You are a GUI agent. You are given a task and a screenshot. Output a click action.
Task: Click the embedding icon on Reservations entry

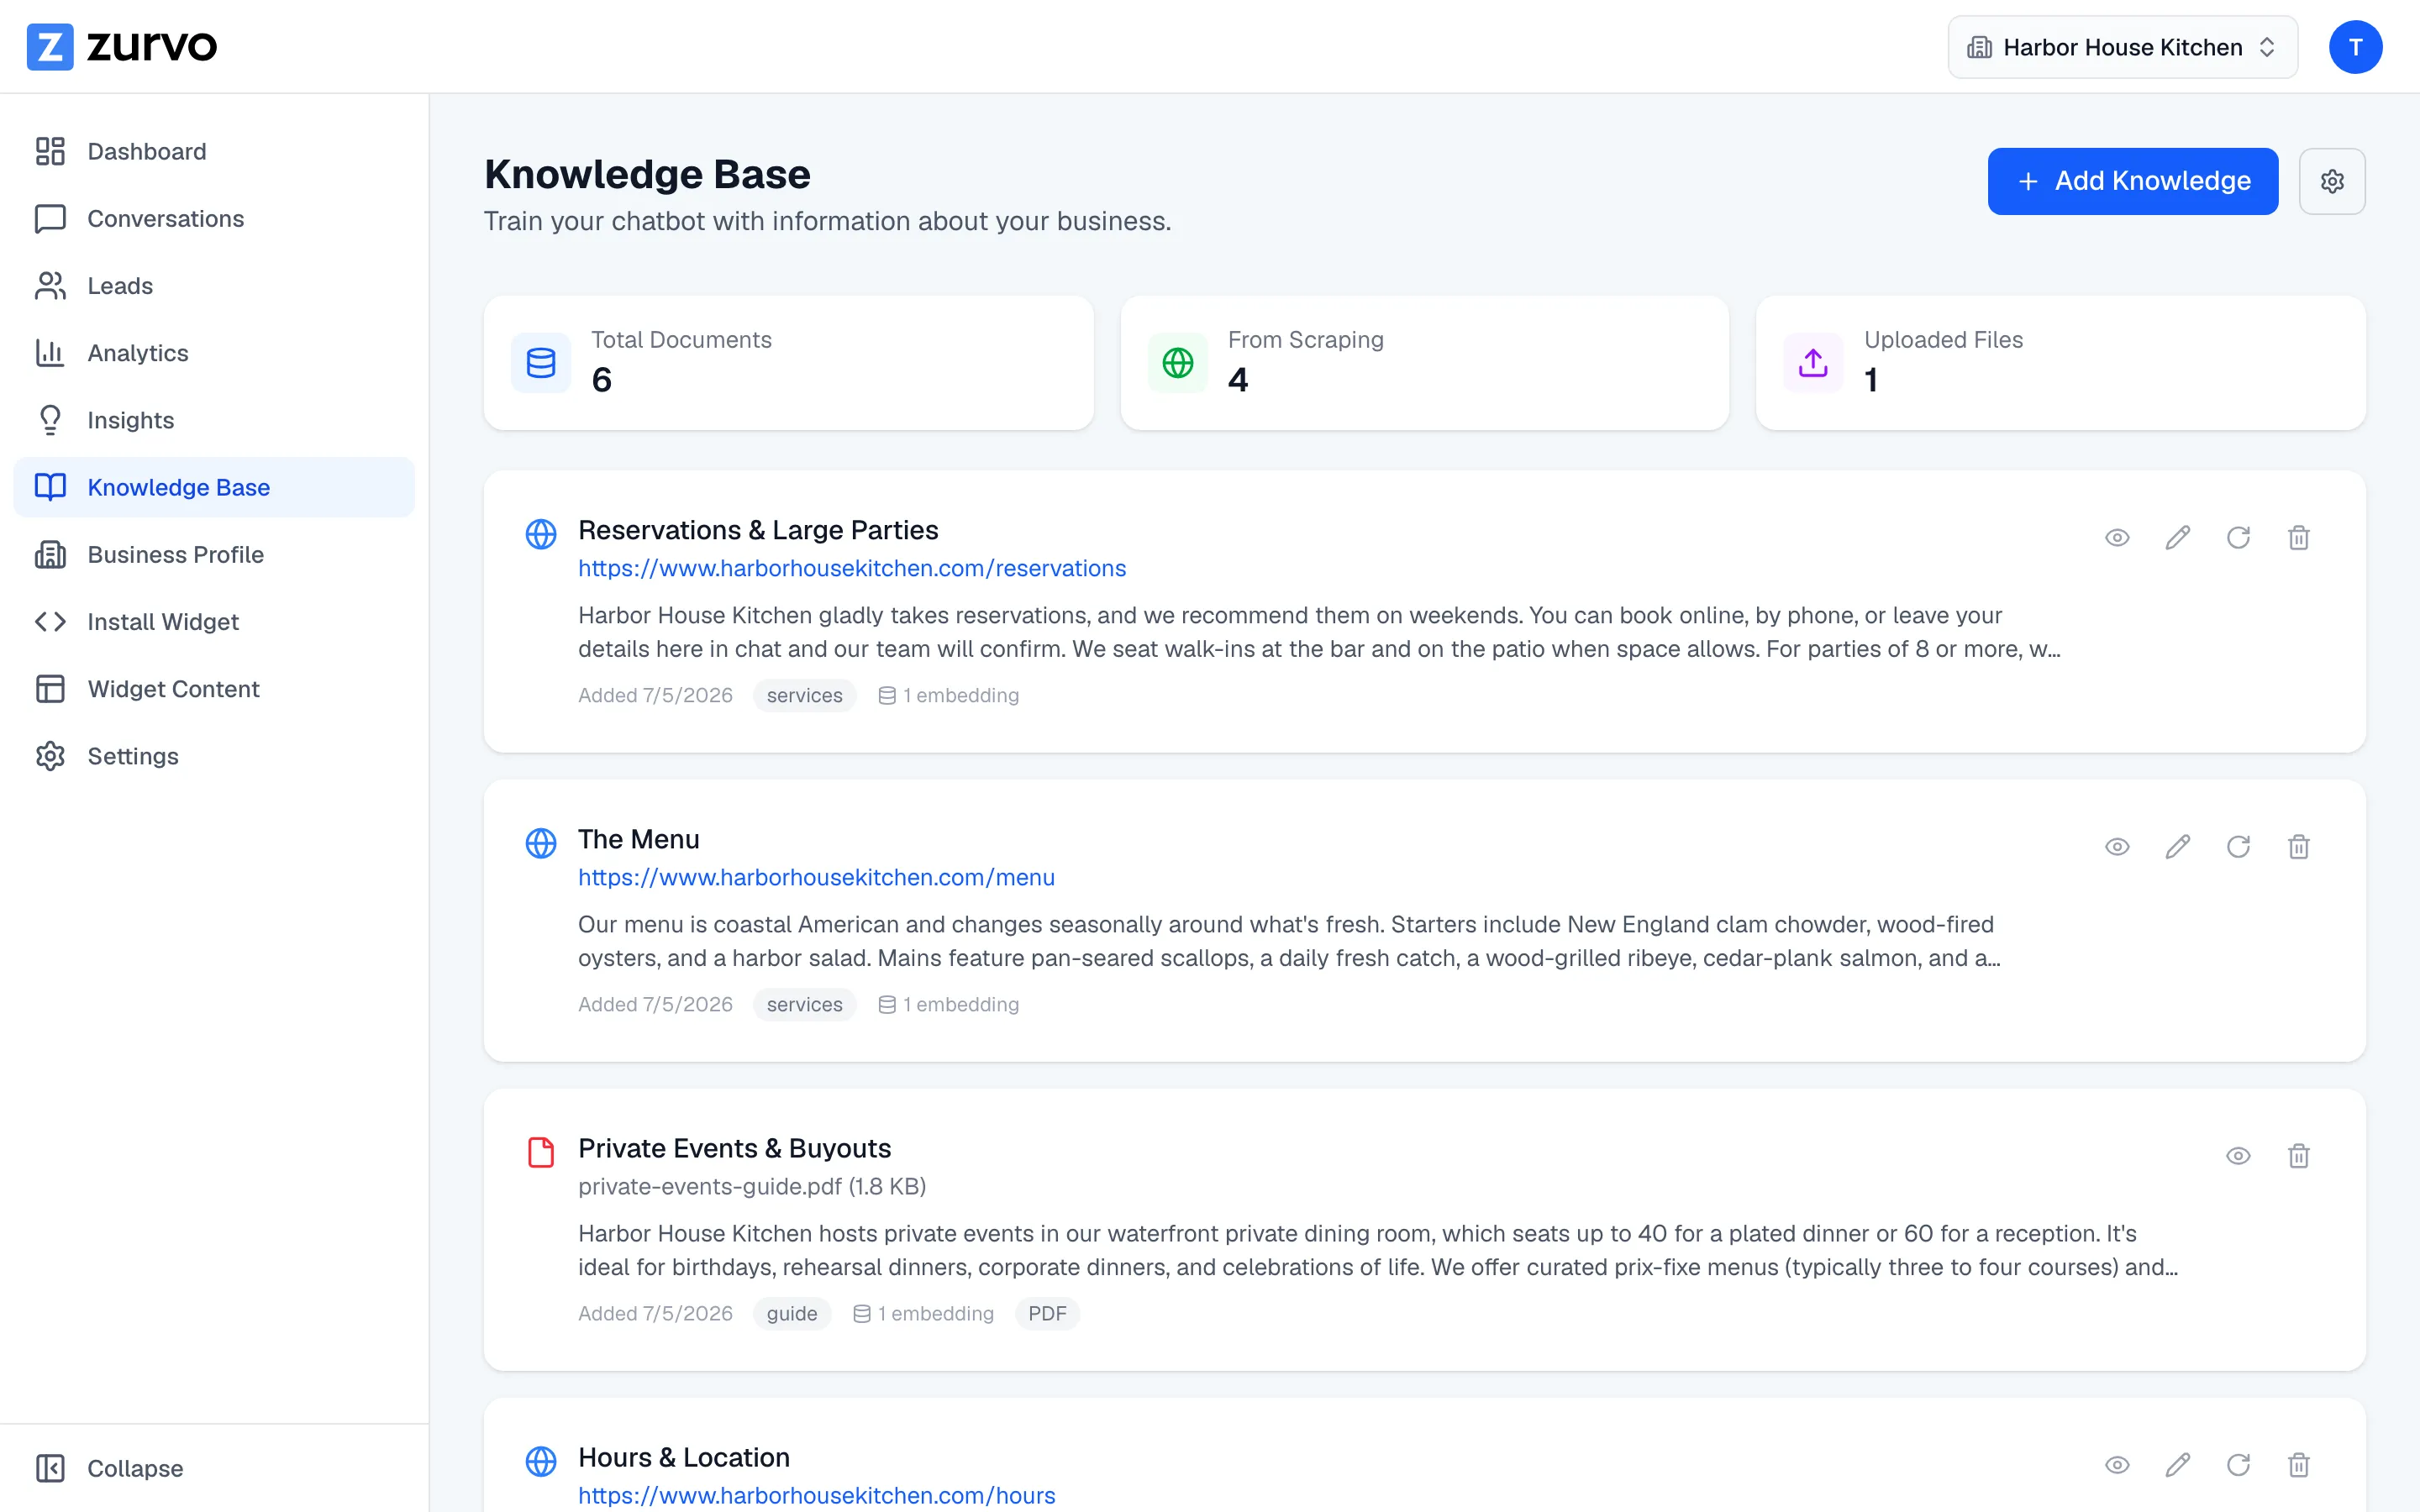887,696
